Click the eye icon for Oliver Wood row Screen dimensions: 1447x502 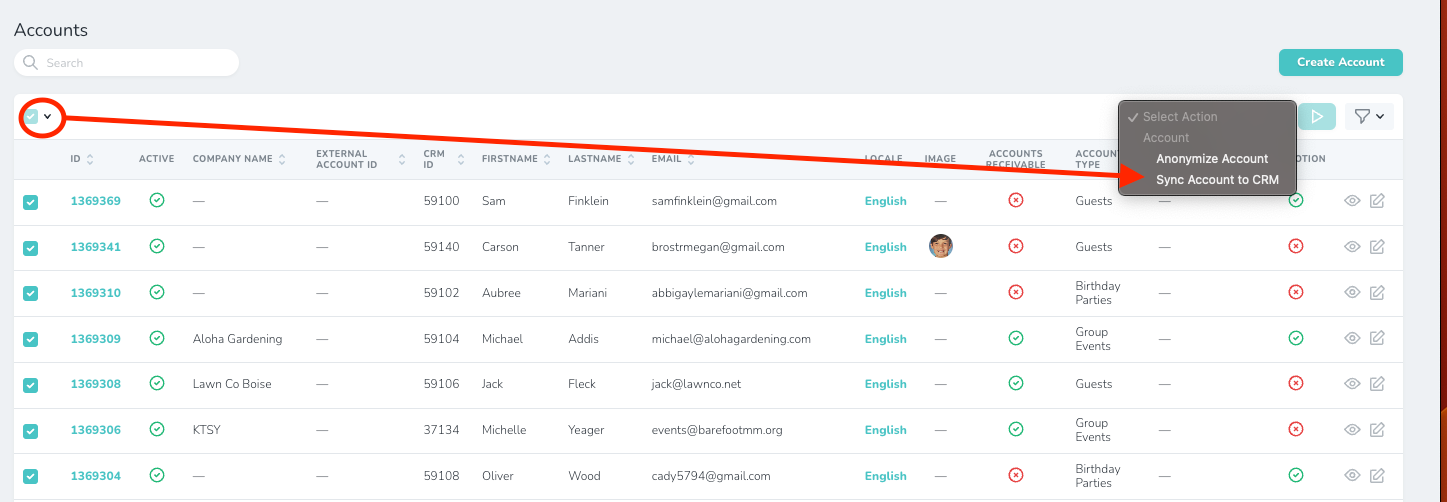point(1352,476)
